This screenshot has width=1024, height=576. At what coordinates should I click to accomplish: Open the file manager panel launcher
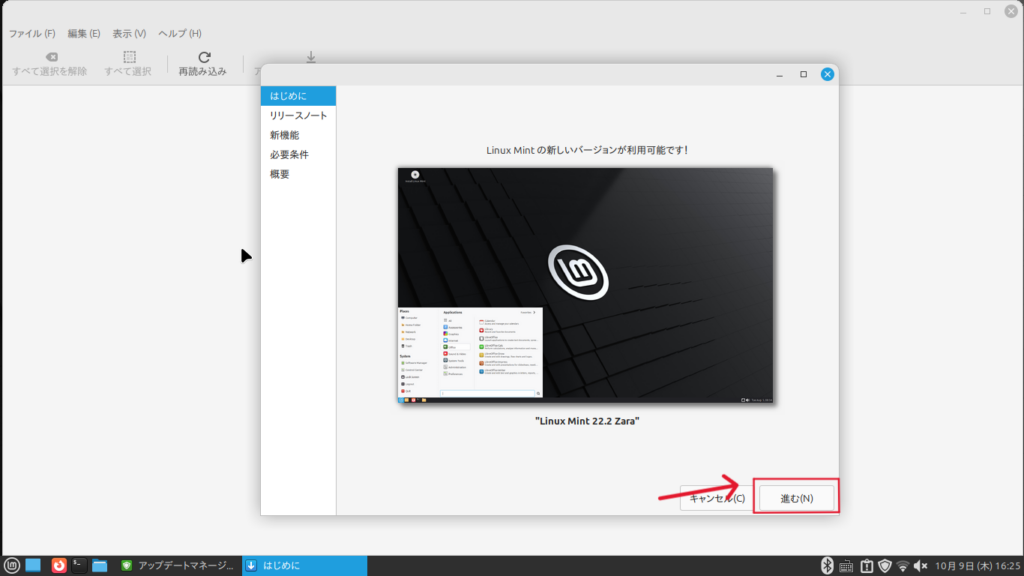coord(99,565)
